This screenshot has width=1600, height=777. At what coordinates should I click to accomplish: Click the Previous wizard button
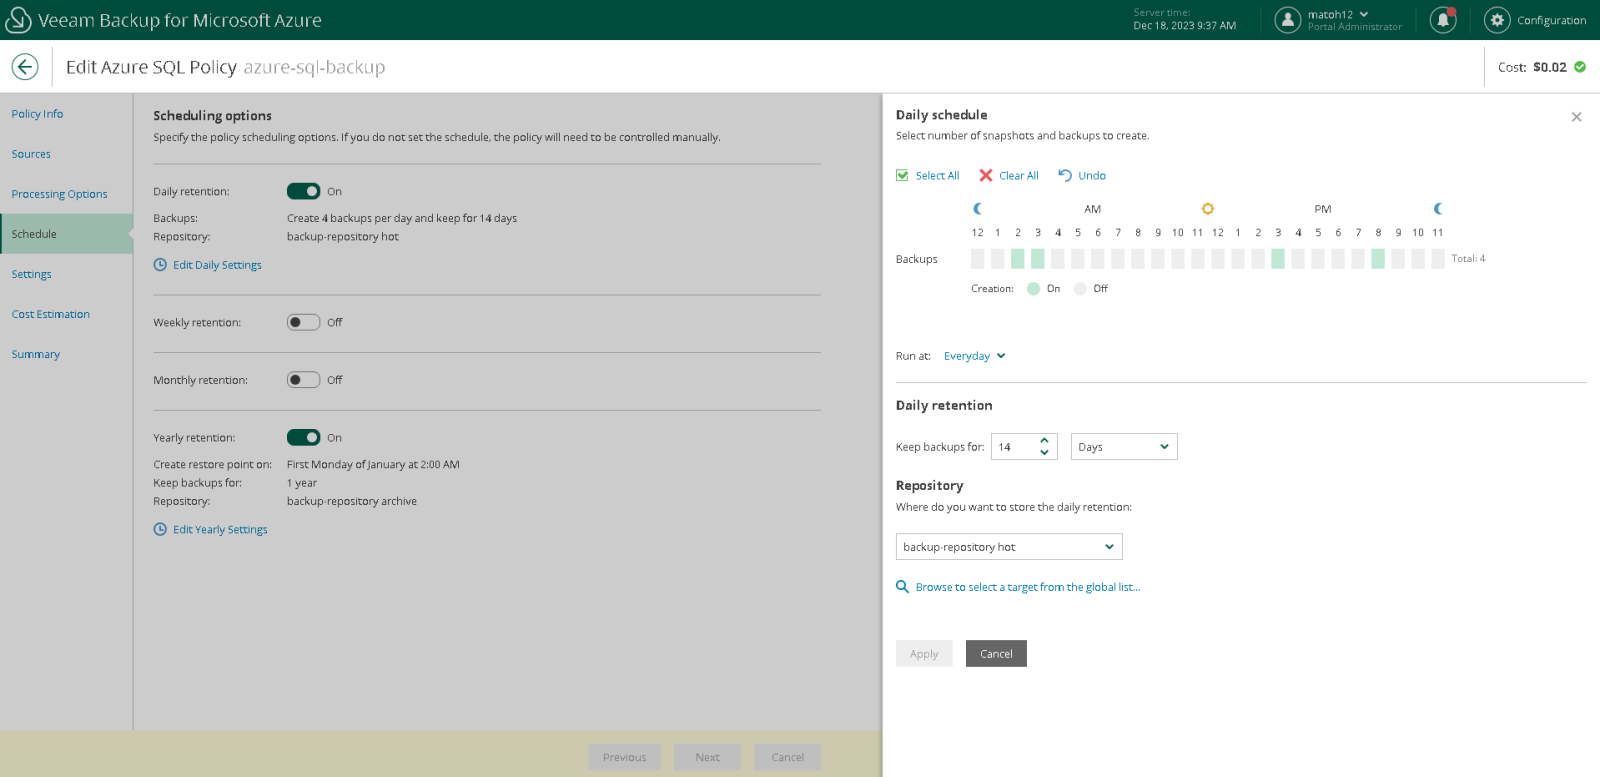625,757
